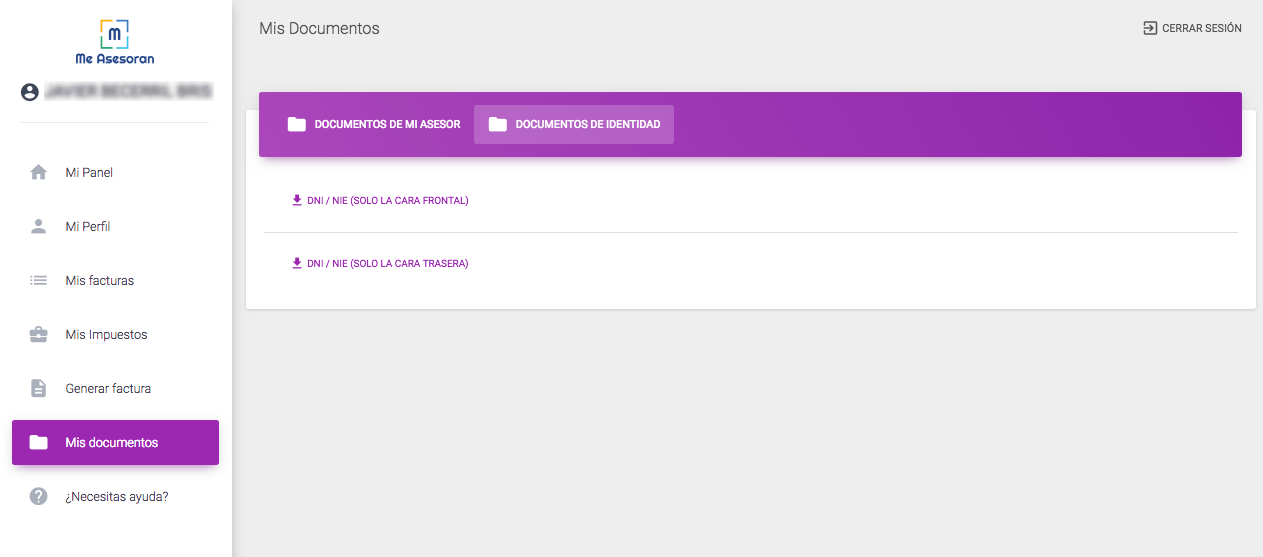This screenshot has height=557, width=1263.
Task: Click the home icon beside Mi Panel
Action: coord(39,172)
